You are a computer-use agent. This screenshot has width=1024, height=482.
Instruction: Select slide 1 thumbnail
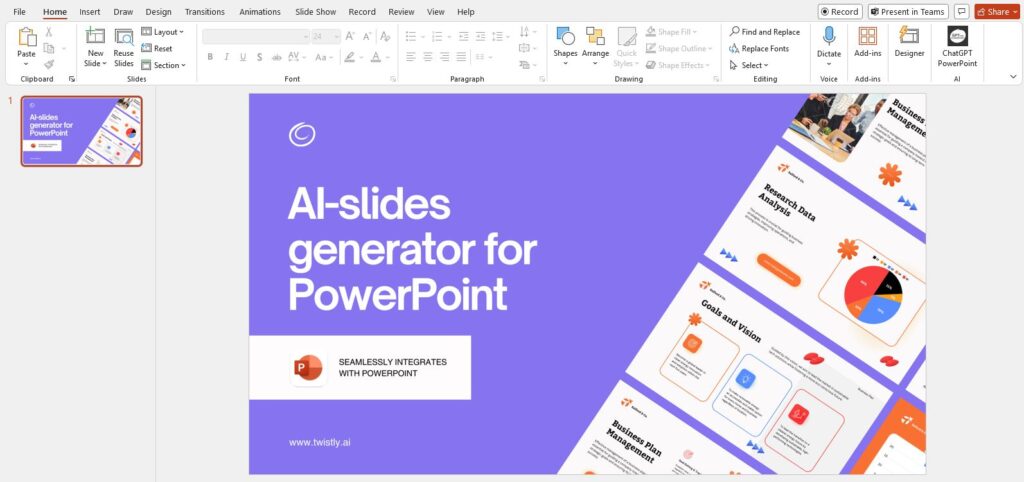point(82,131)
